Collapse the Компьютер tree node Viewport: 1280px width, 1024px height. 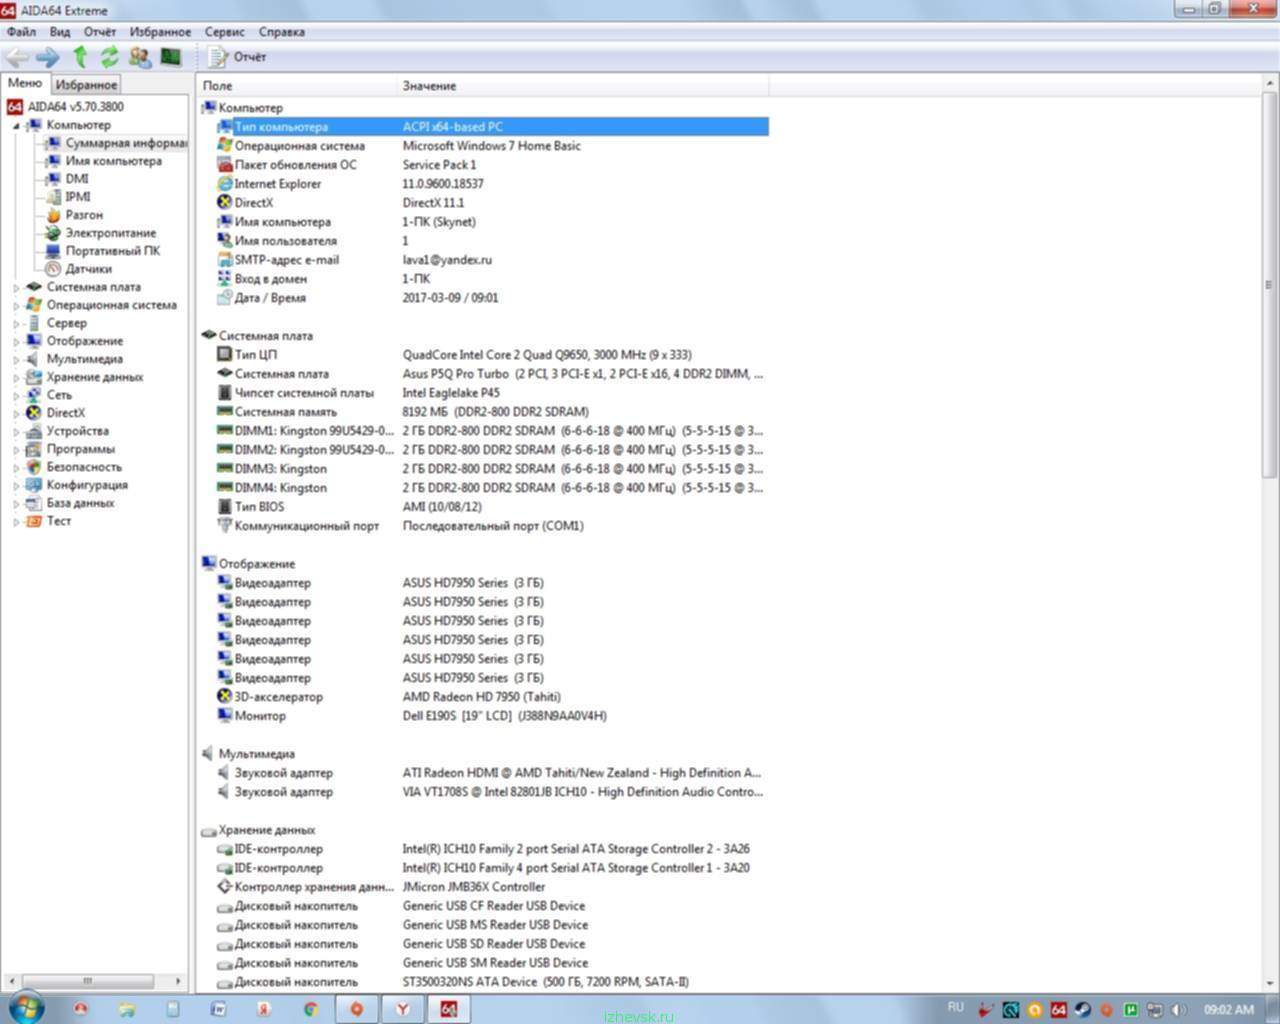pyautogui.click(x=16, y=126)
